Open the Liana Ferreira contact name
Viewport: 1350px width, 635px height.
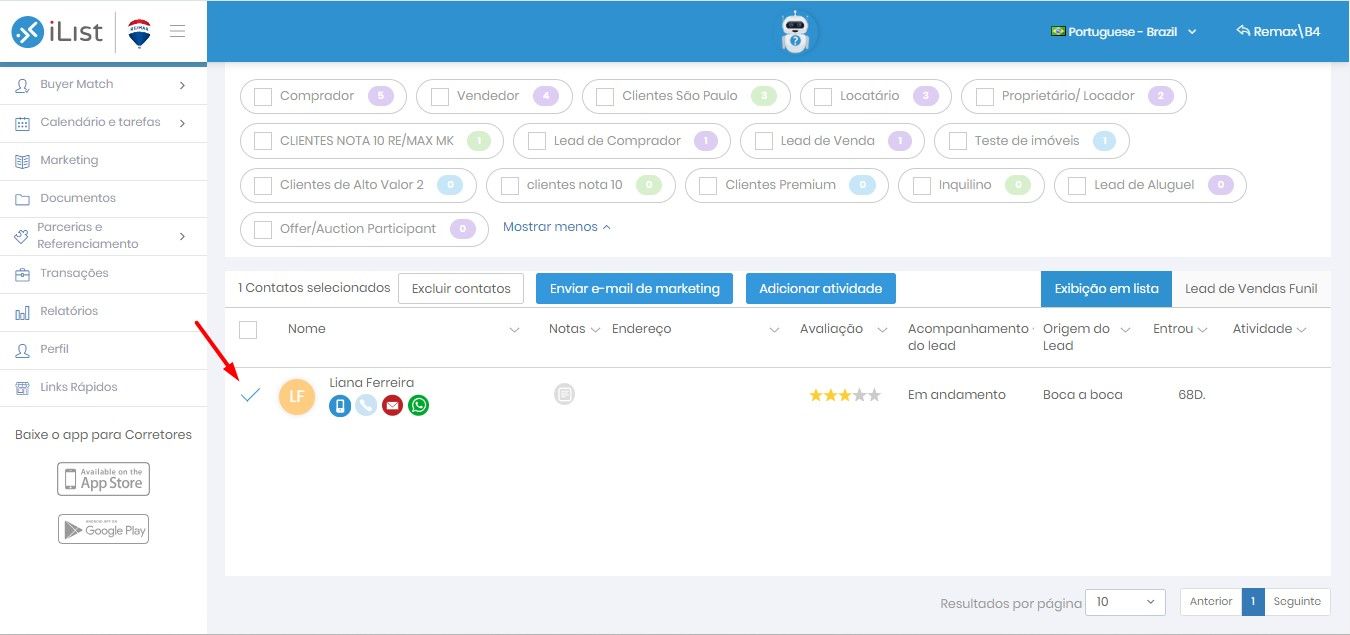point(371,382)
